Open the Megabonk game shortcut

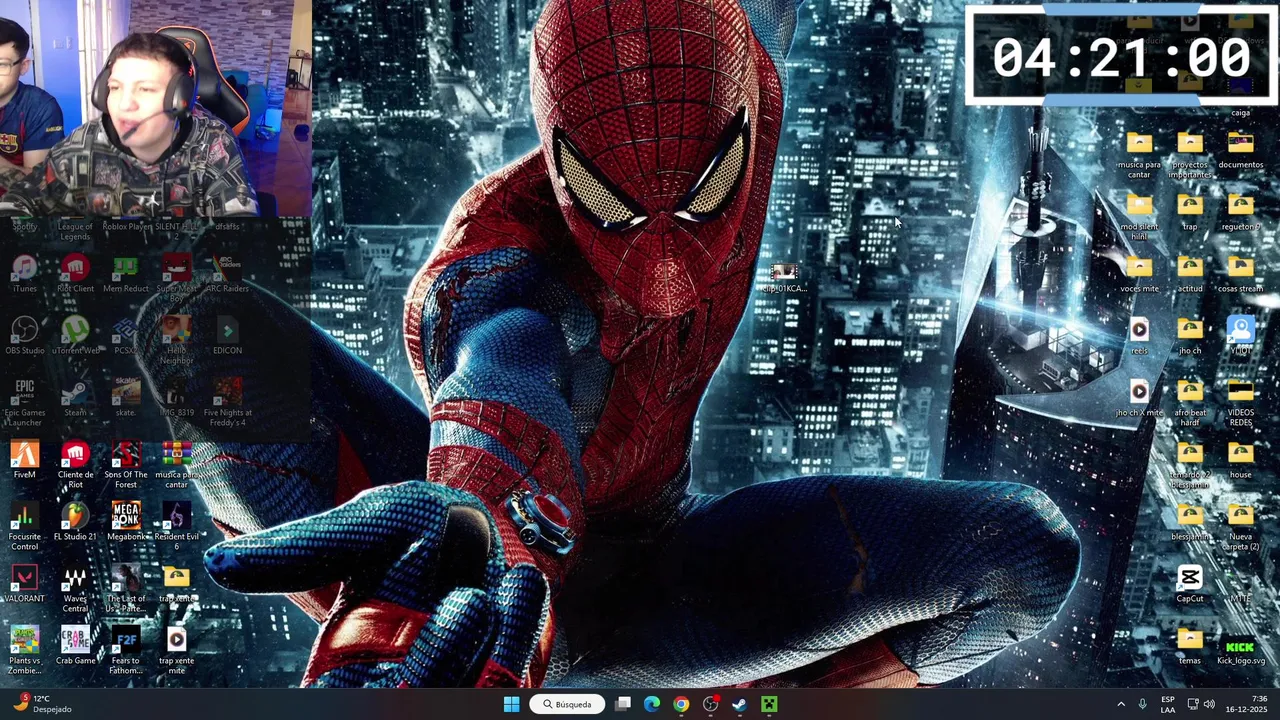[125, 522]
